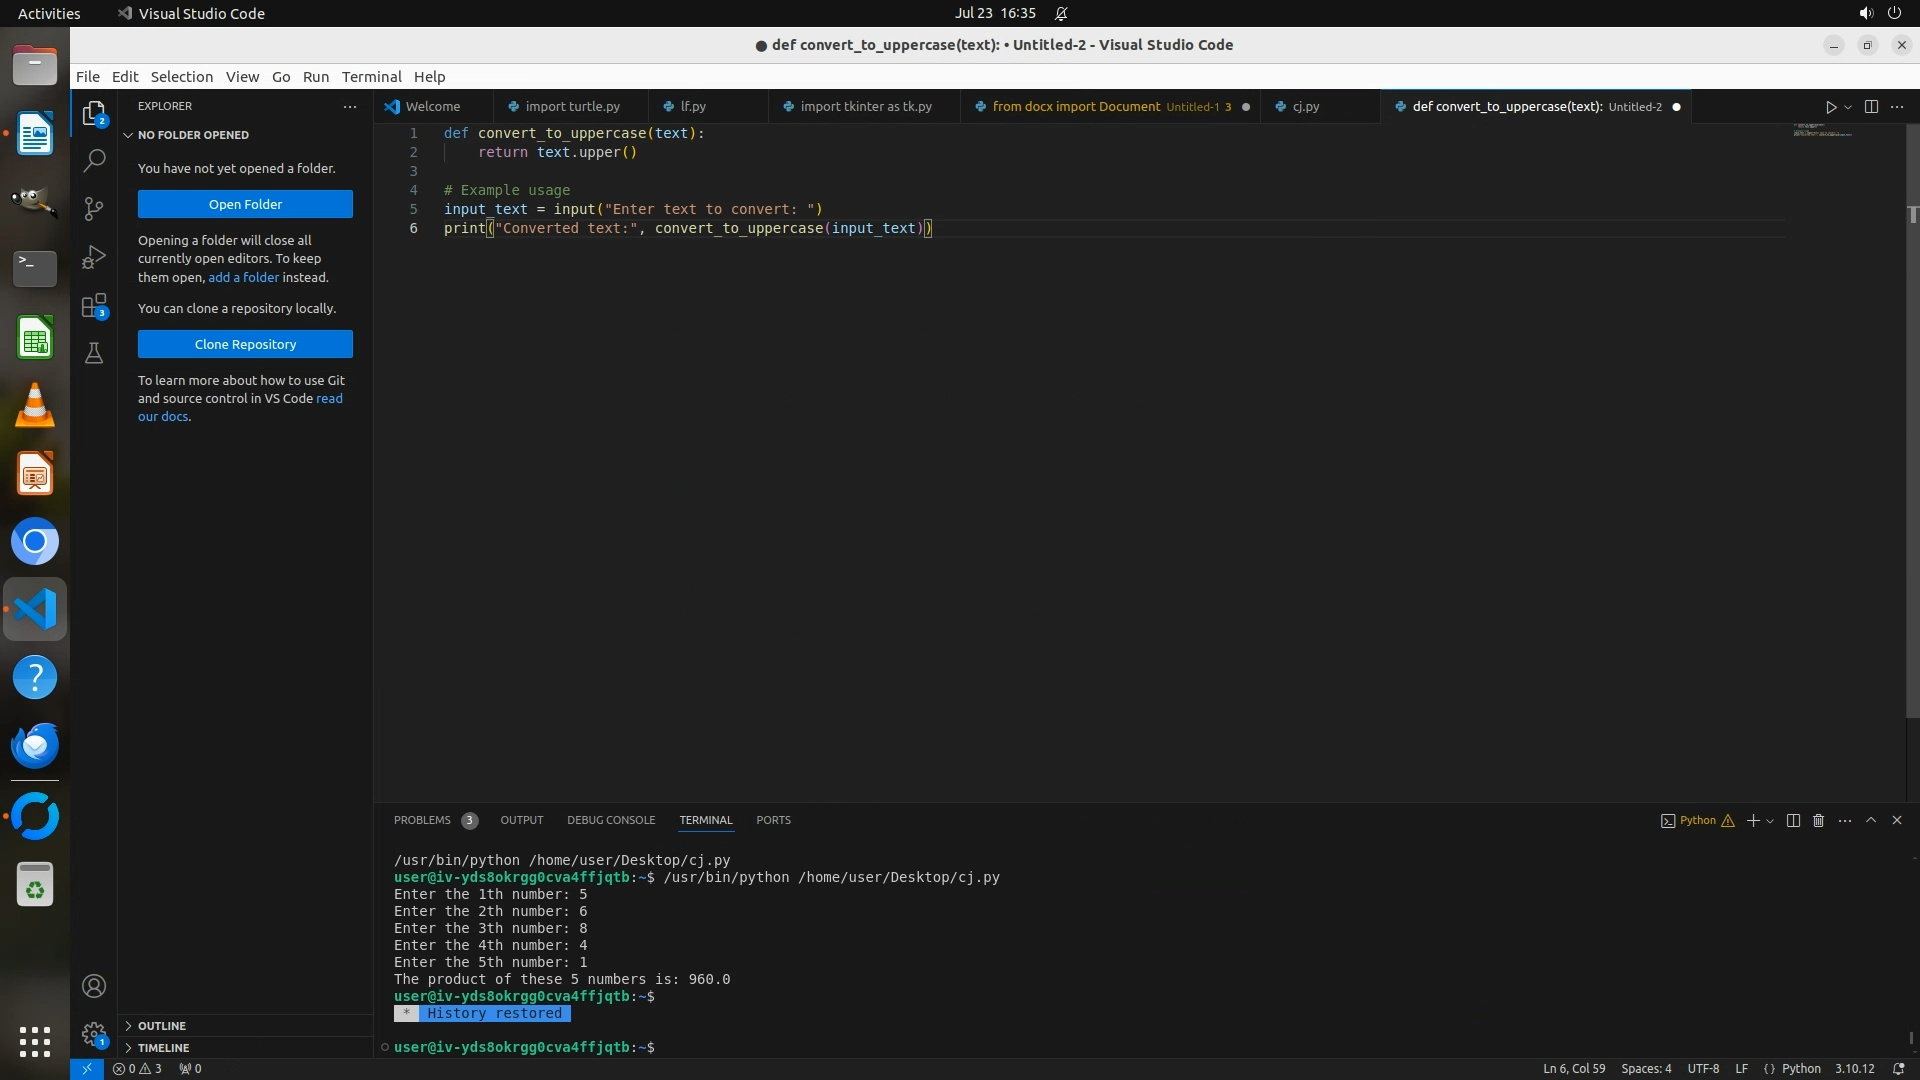Expand the Outline section
The width and height of the screenshot is (1920, 1080).
pyautogui.click(x=162, y=1026)
